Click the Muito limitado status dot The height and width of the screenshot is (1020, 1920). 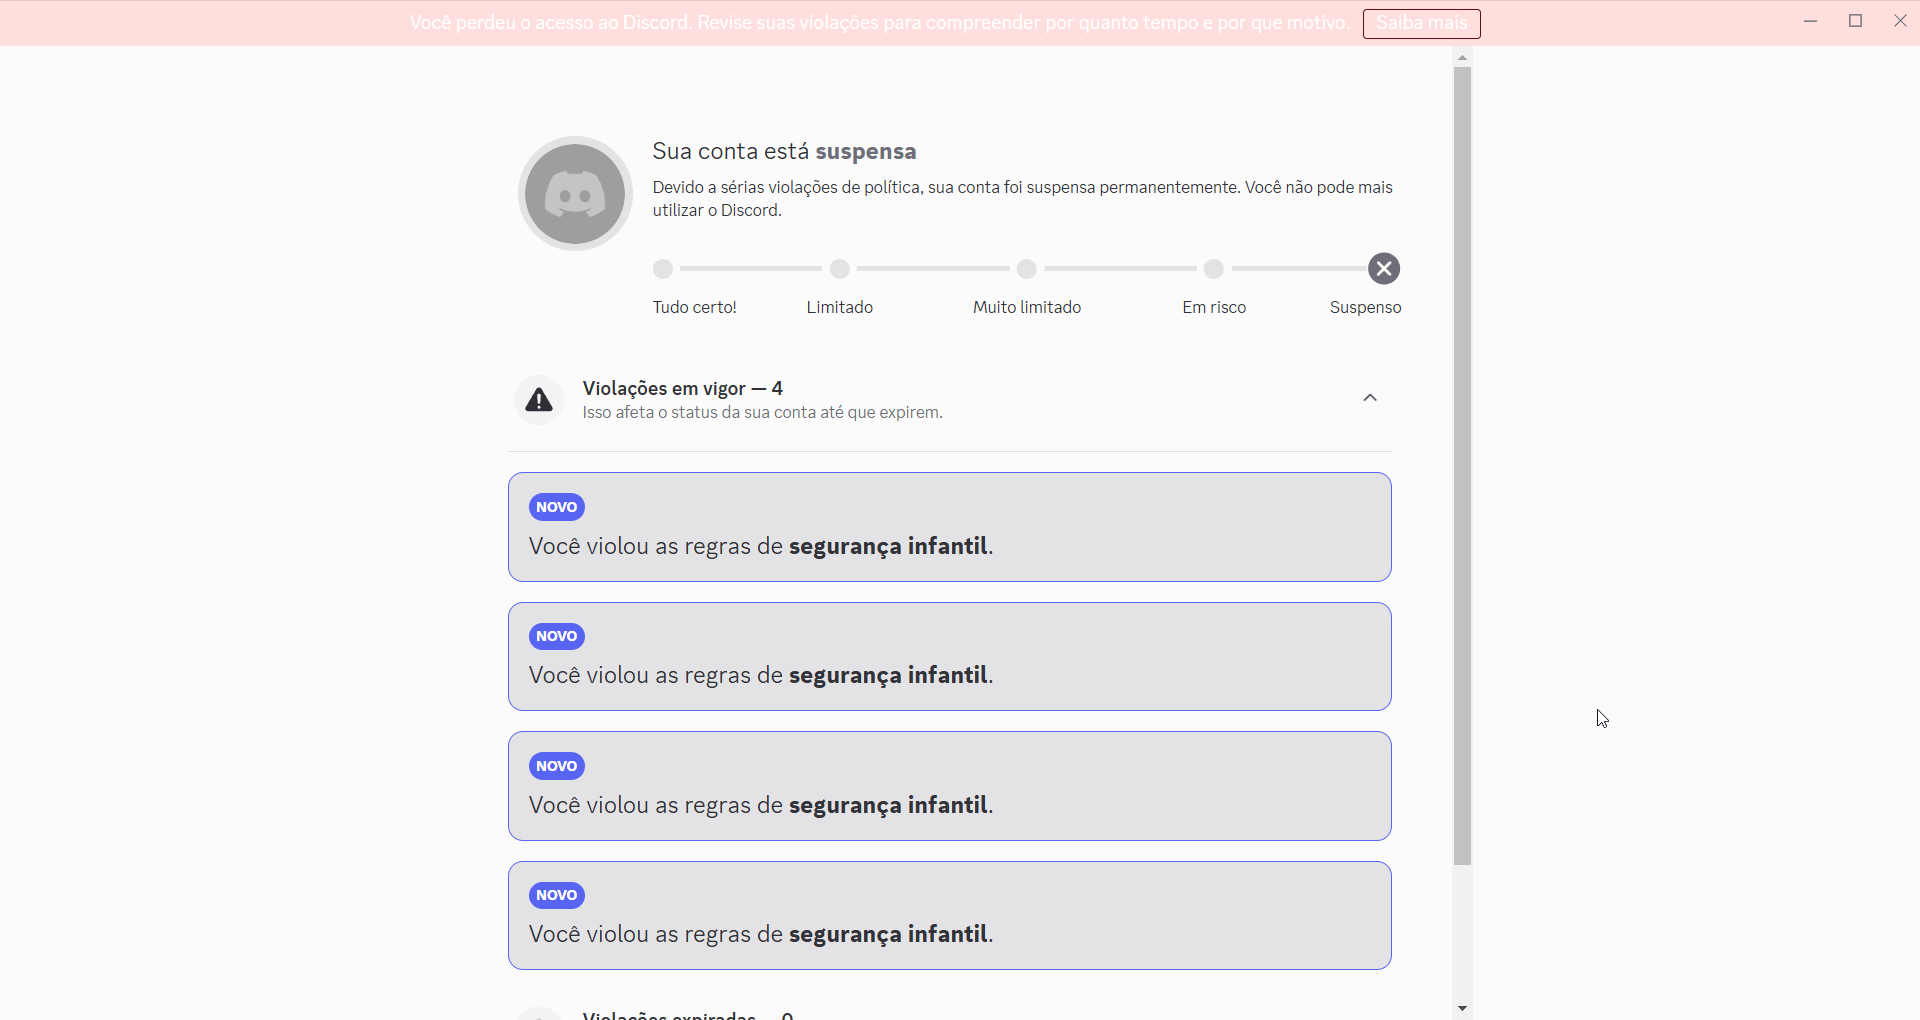(x=1027, y=269)
